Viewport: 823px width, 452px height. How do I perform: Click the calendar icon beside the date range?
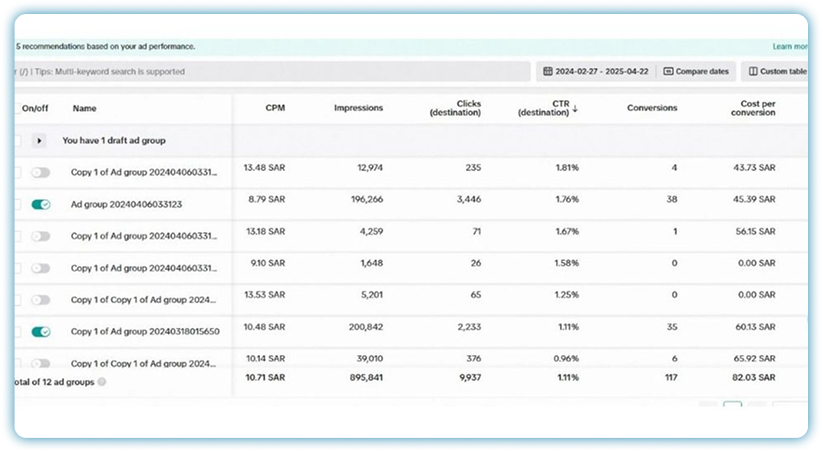coord(547,72)
